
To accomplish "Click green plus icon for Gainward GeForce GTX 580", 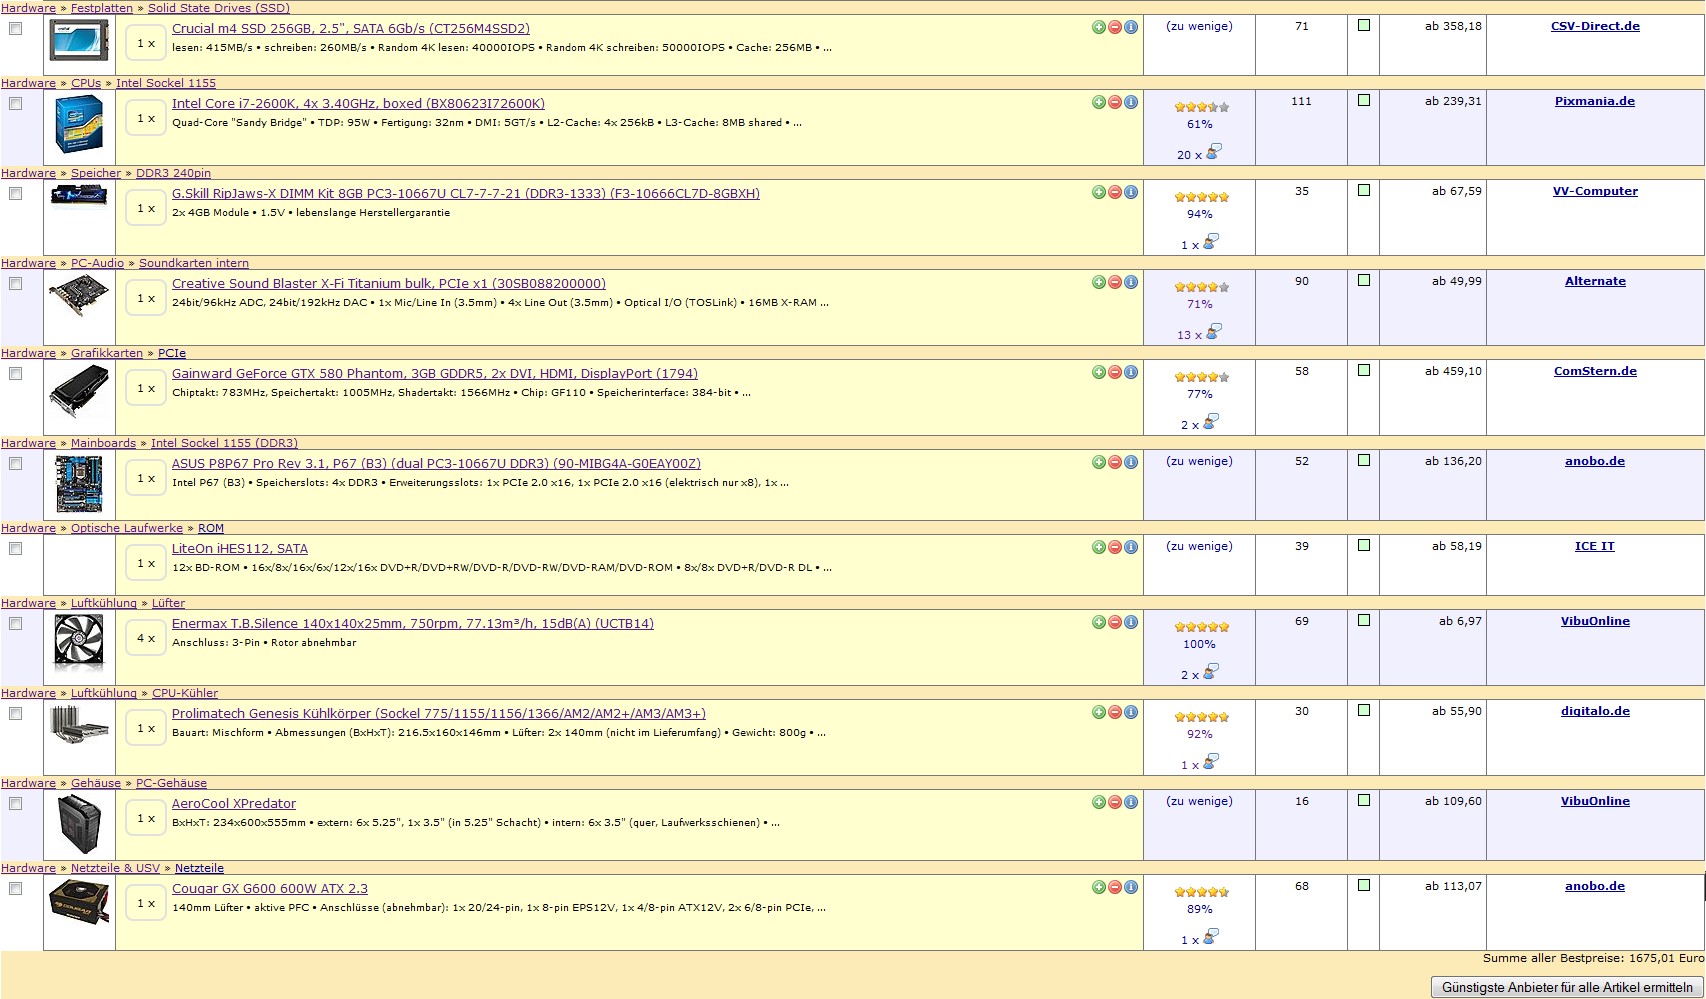I will pyautogui.click(x=1098, y=372).
